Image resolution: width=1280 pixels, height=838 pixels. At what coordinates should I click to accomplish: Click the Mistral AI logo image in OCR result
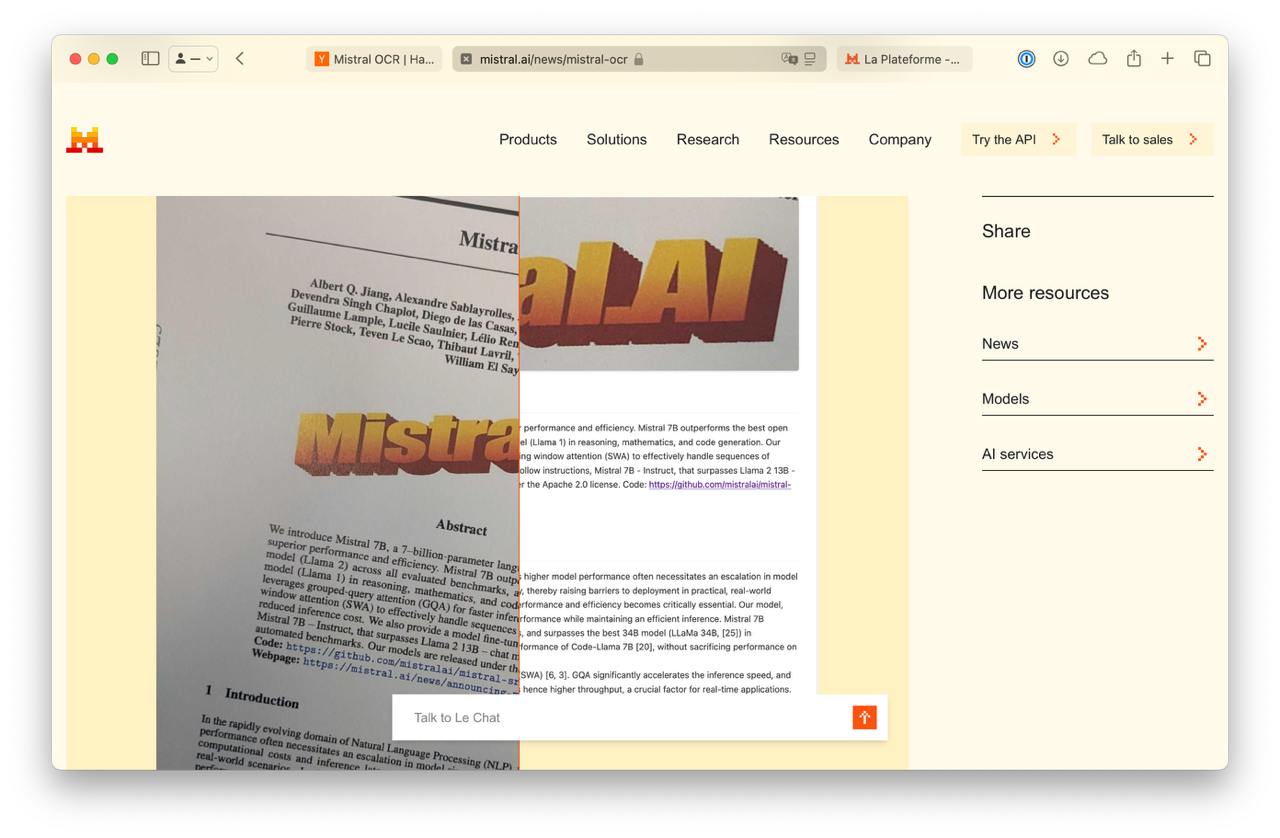point(659,284)
